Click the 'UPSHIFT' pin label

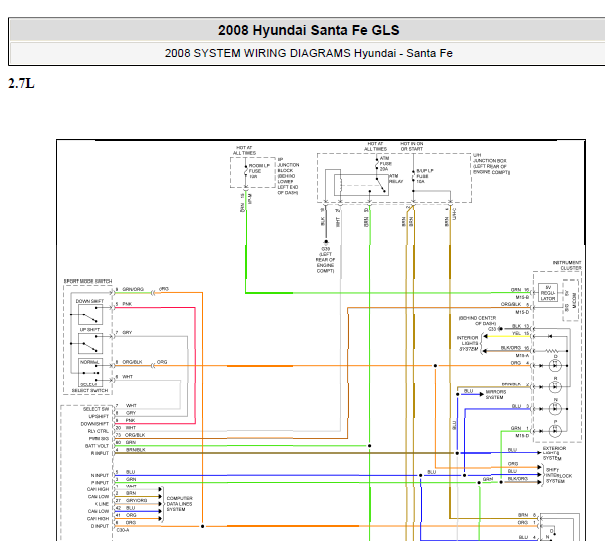click(99, 417)
